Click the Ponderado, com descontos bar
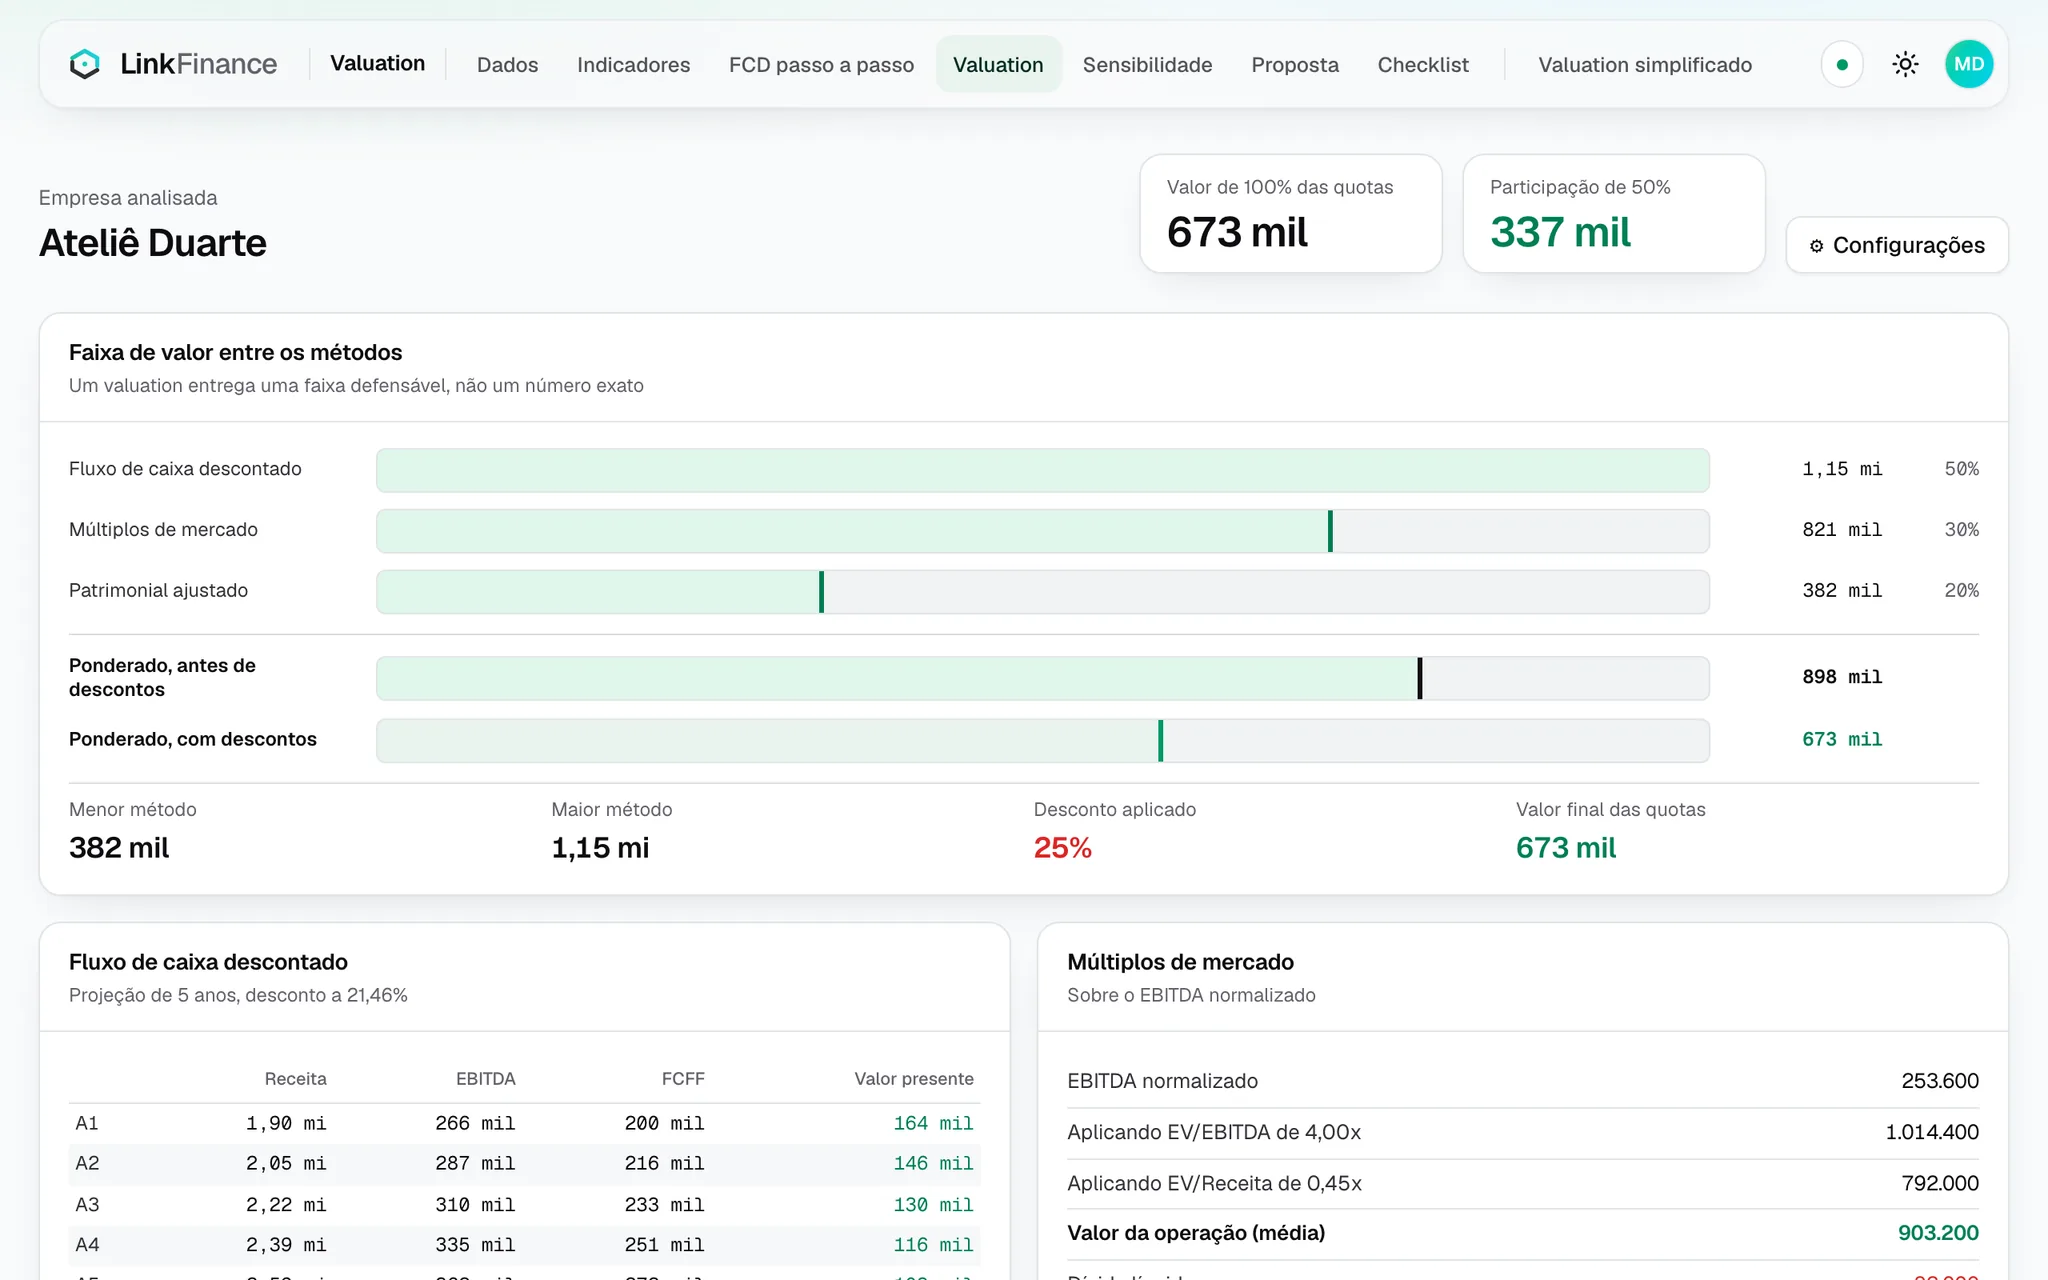 tap(1042, 741)
